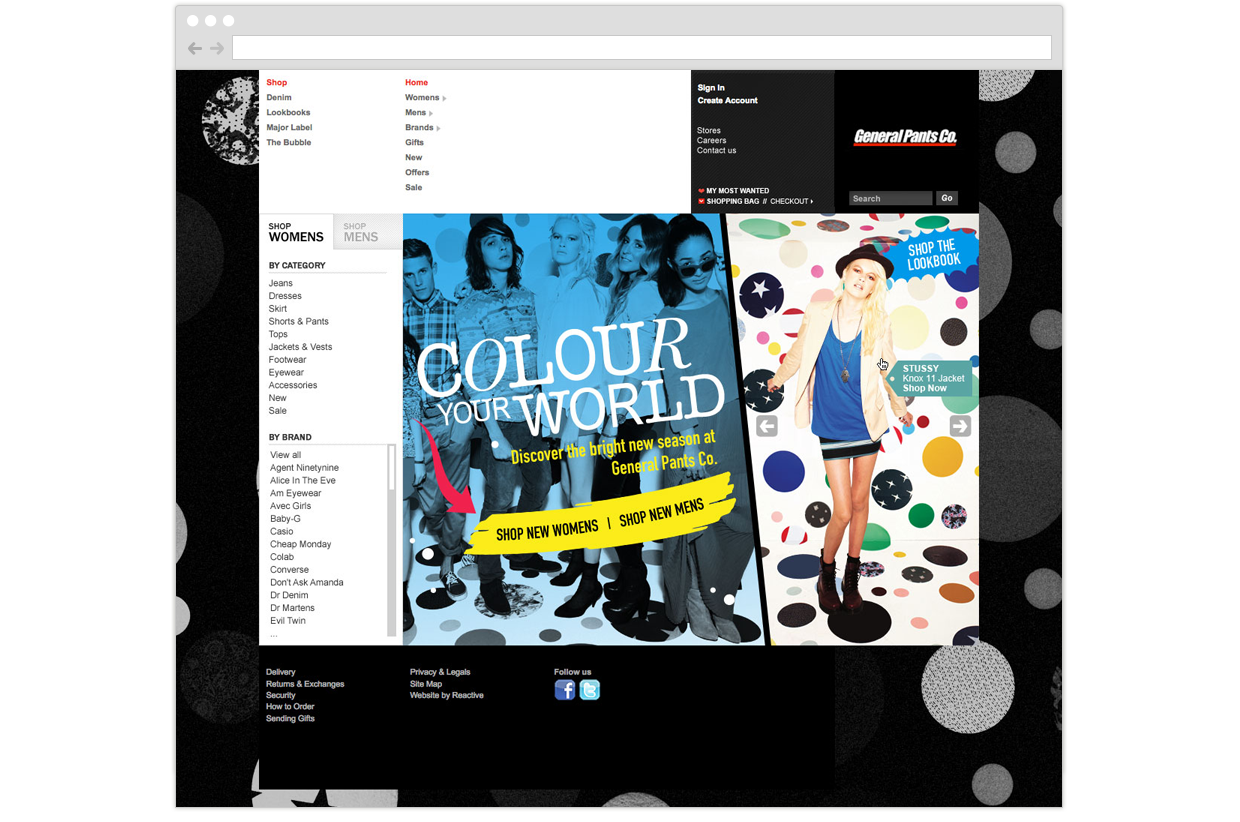Open the Lookbooks menu item
Screen dimensions: 1240x822
click(x=288, y=113)
